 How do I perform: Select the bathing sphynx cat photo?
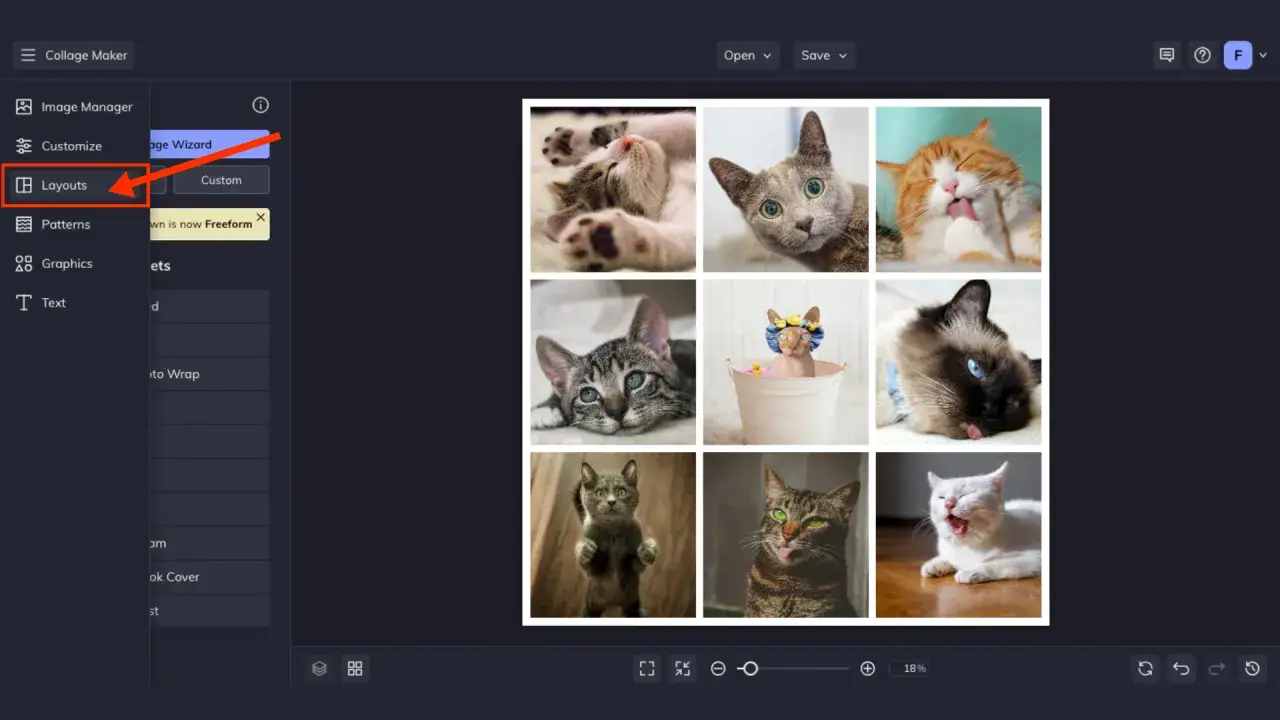[x=786, y=362]
